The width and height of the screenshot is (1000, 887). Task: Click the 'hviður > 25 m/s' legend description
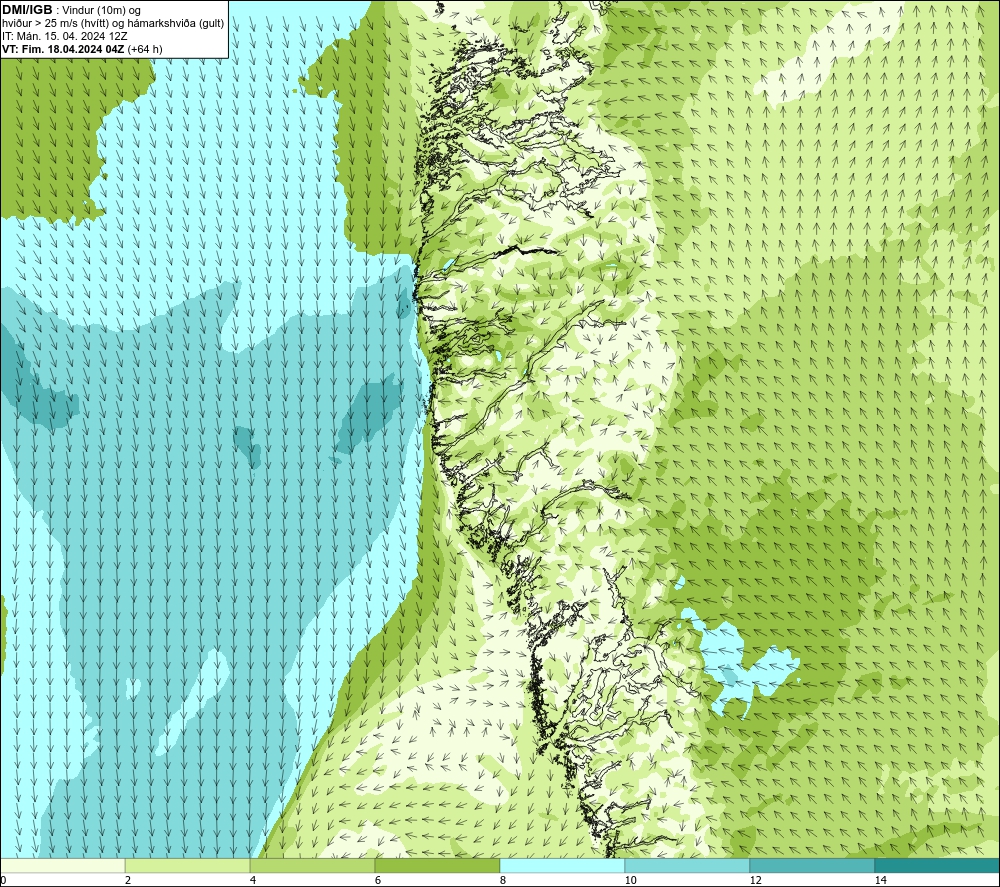(113, 24)
